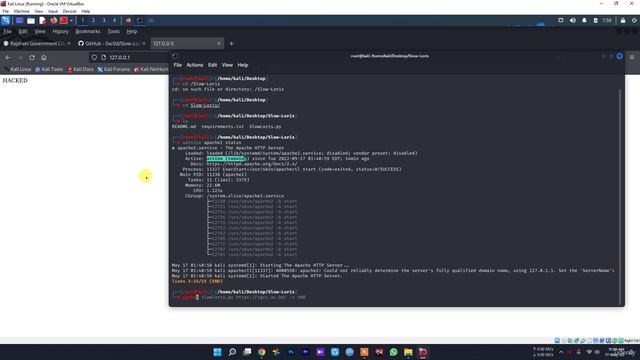Viewport: 640px width, 360px height.
Task: Show hidden icons chevron in system tray
Action: pyautogui.click(x=561, y=352)
